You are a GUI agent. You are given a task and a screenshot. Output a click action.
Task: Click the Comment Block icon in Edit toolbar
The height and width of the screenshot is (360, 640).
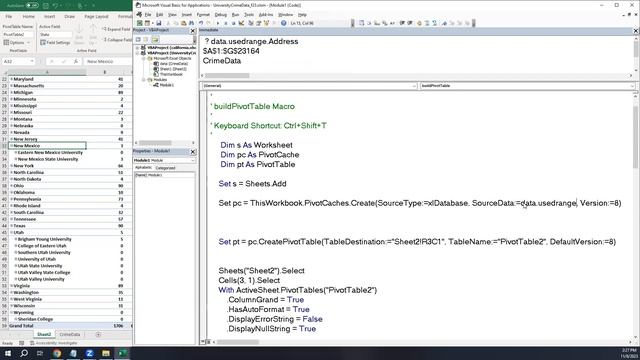coord(427,23)
